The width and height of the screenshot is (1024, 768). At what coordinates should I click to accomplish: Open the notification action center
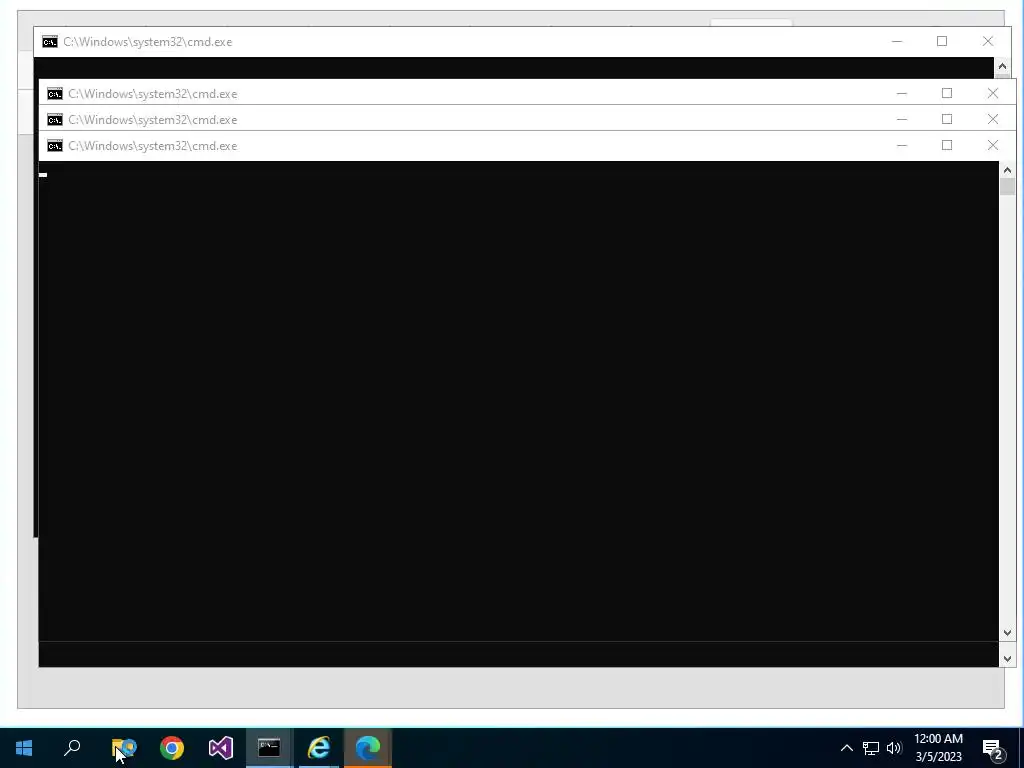(x=993, y=748)
